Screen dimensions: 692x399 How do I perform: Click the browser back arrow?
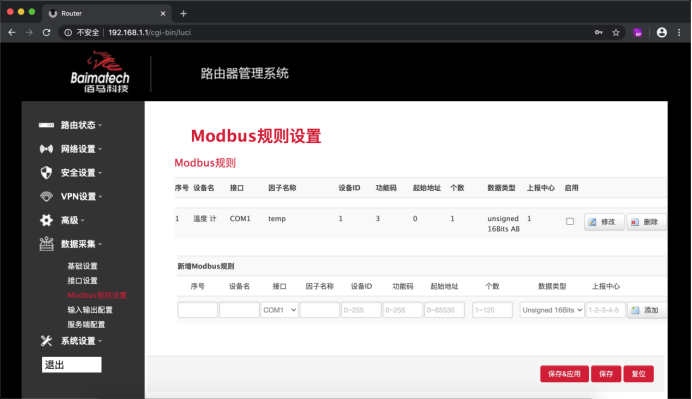point(12,33)
